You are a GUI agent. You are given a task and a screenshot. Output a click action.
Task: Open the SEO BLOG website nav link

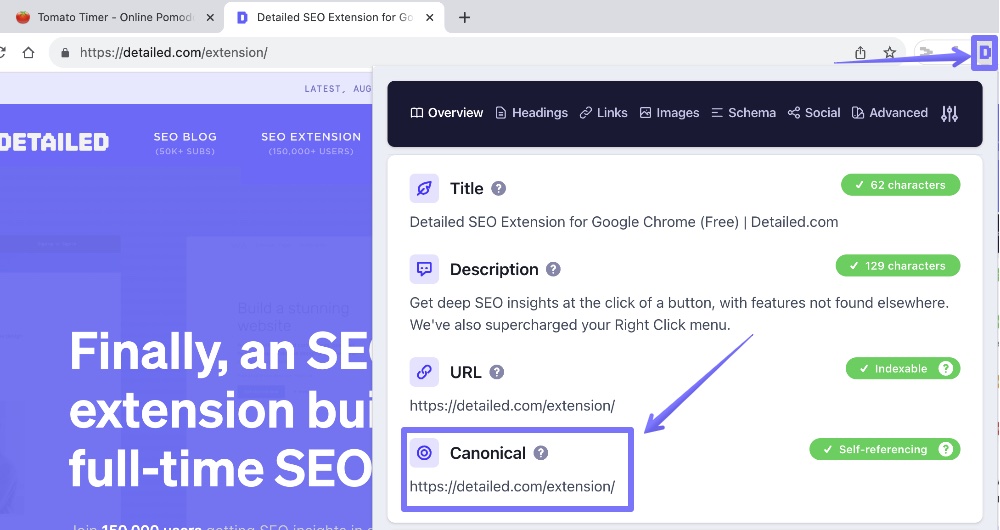[185, 143]
